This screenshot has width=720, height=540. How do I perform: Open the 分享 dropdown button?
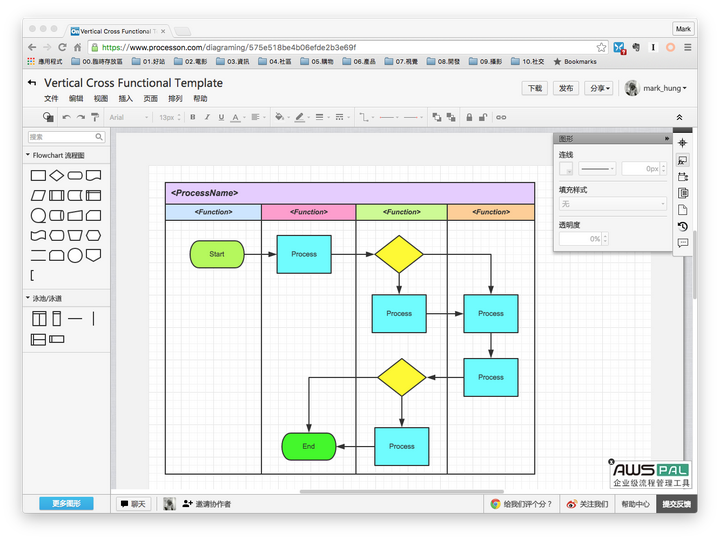click(599, 88)
